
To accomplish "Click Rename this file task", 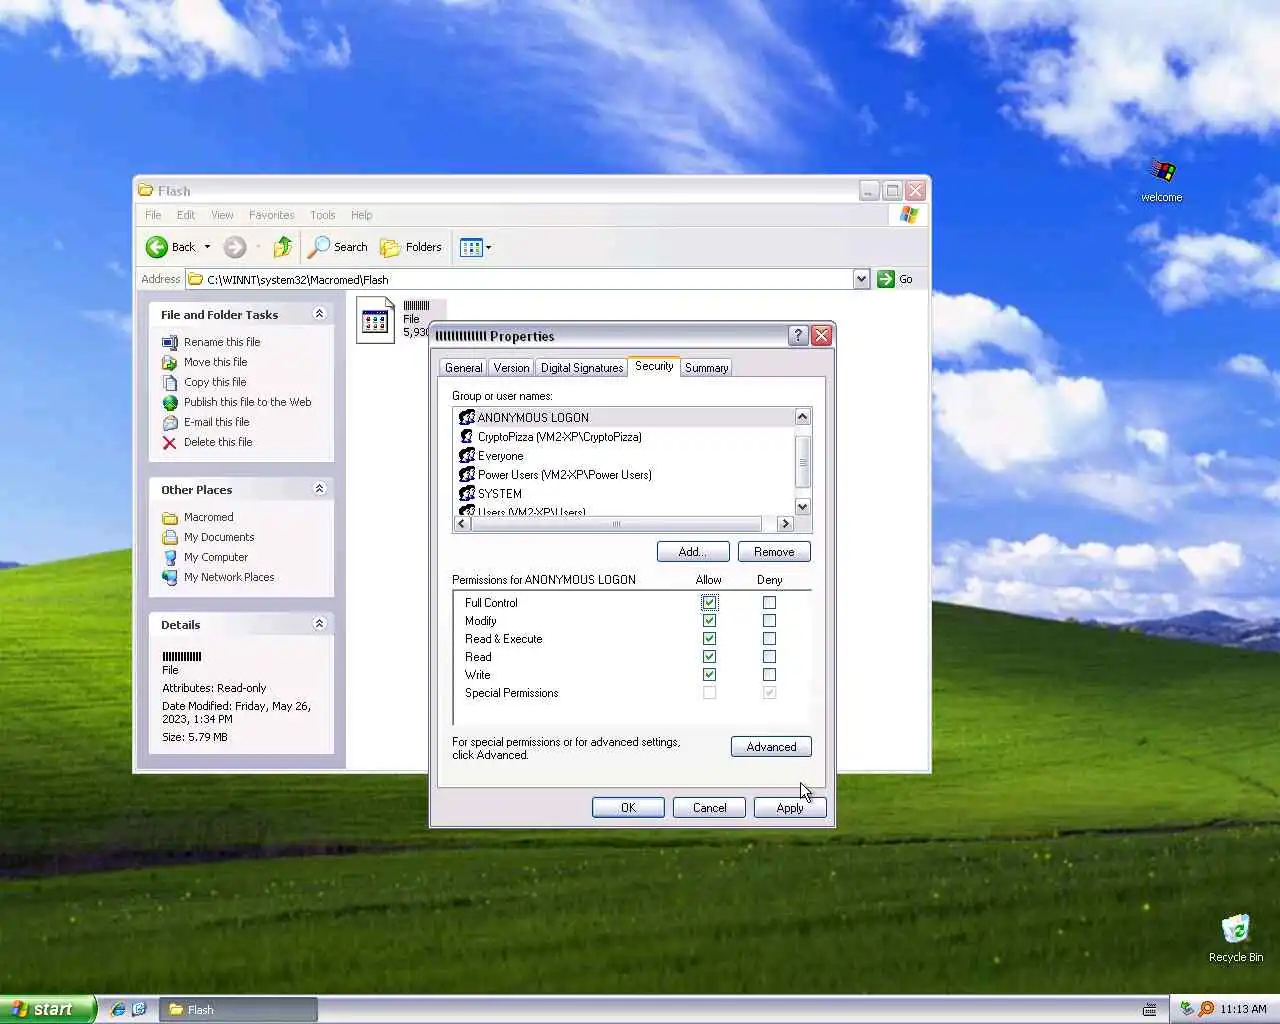I will pos(221,342).
